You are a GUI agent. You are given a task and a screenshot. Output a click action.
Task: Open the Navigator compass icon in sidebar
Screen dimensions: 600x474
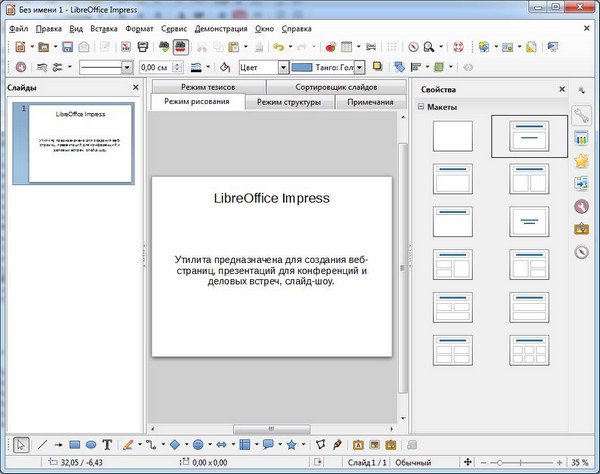coord(581,251)
